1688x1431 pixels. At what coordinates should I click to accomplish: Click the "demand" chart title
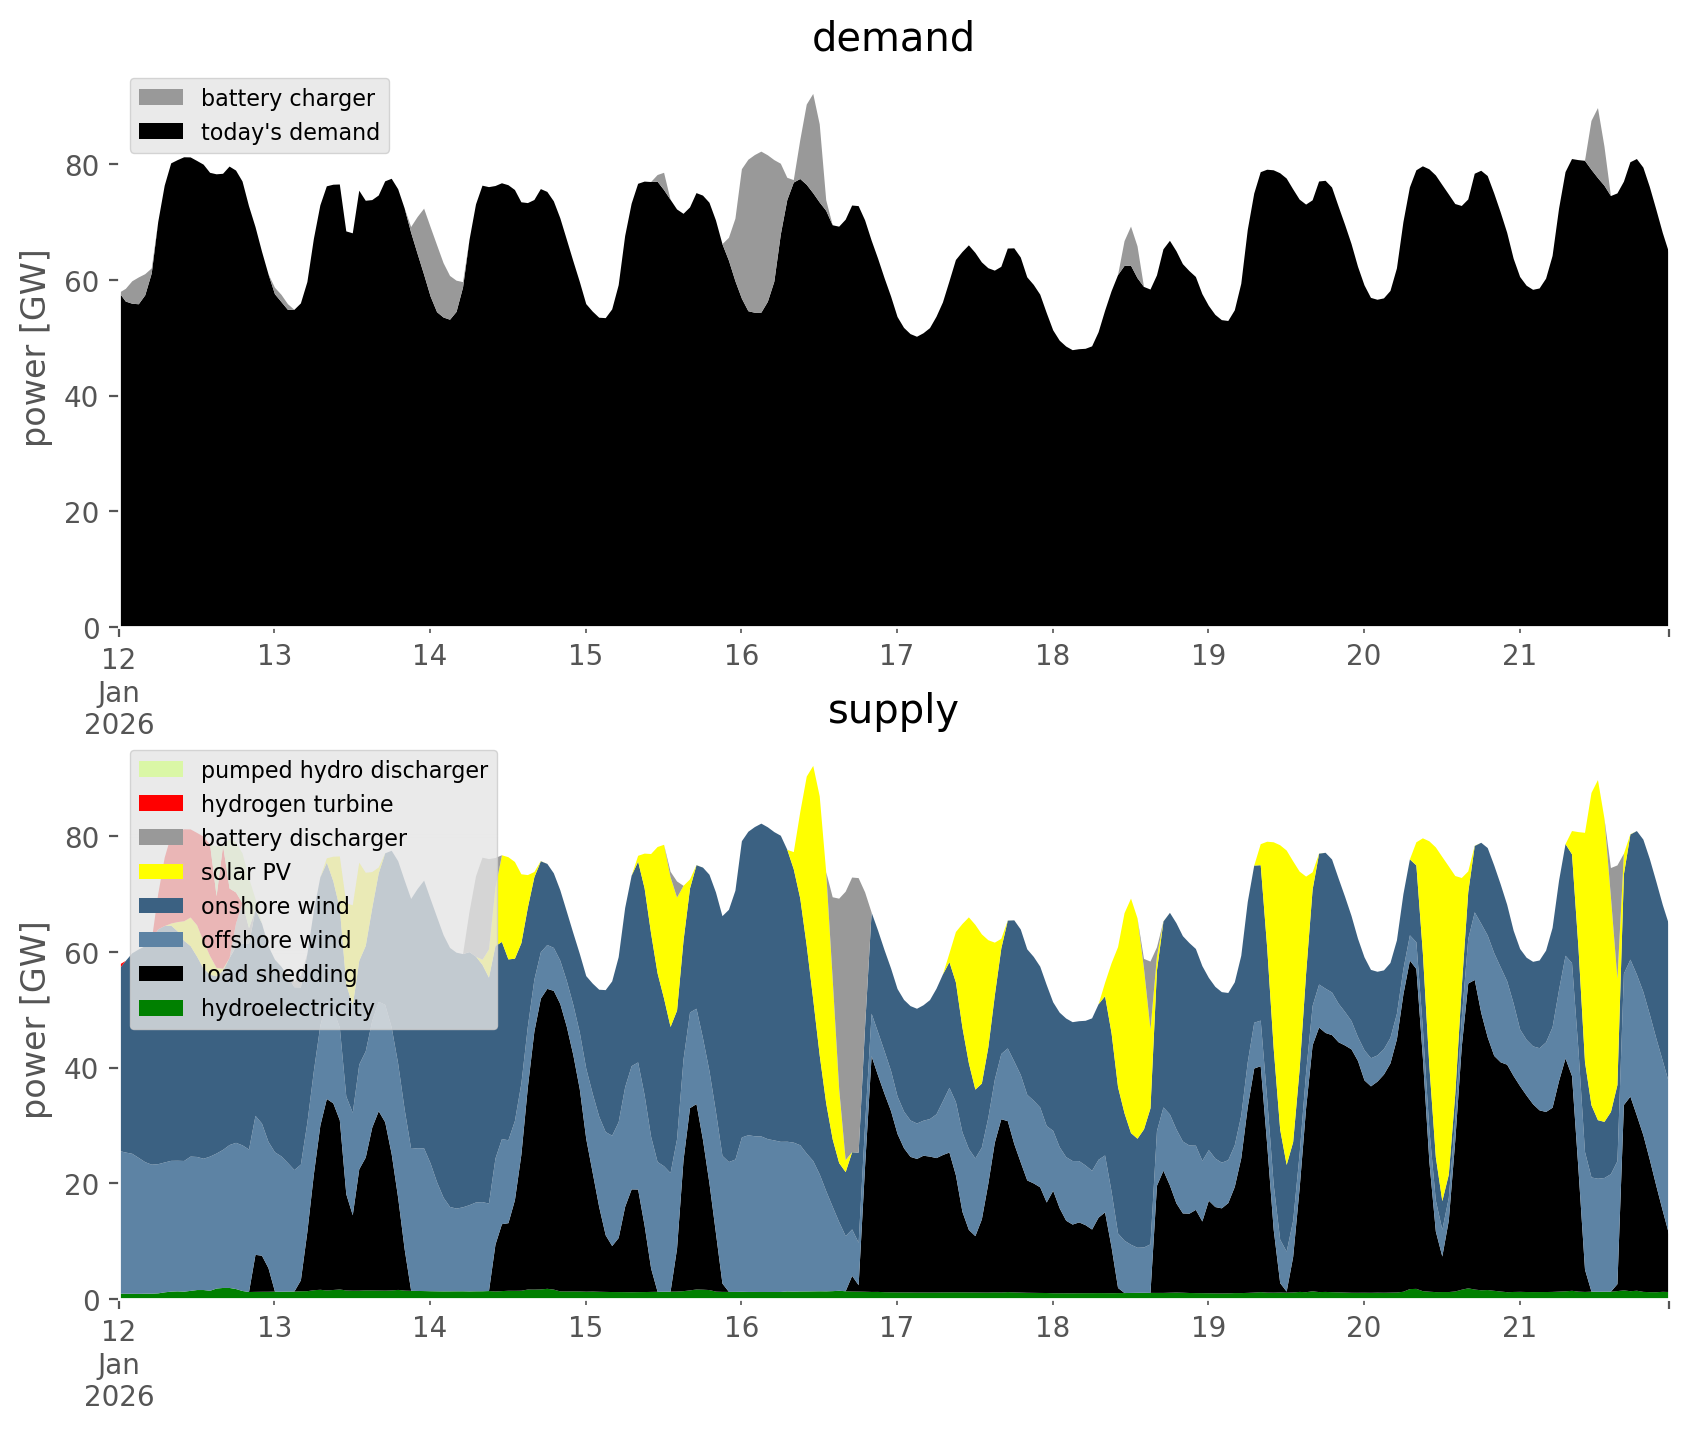click(892, 38)
